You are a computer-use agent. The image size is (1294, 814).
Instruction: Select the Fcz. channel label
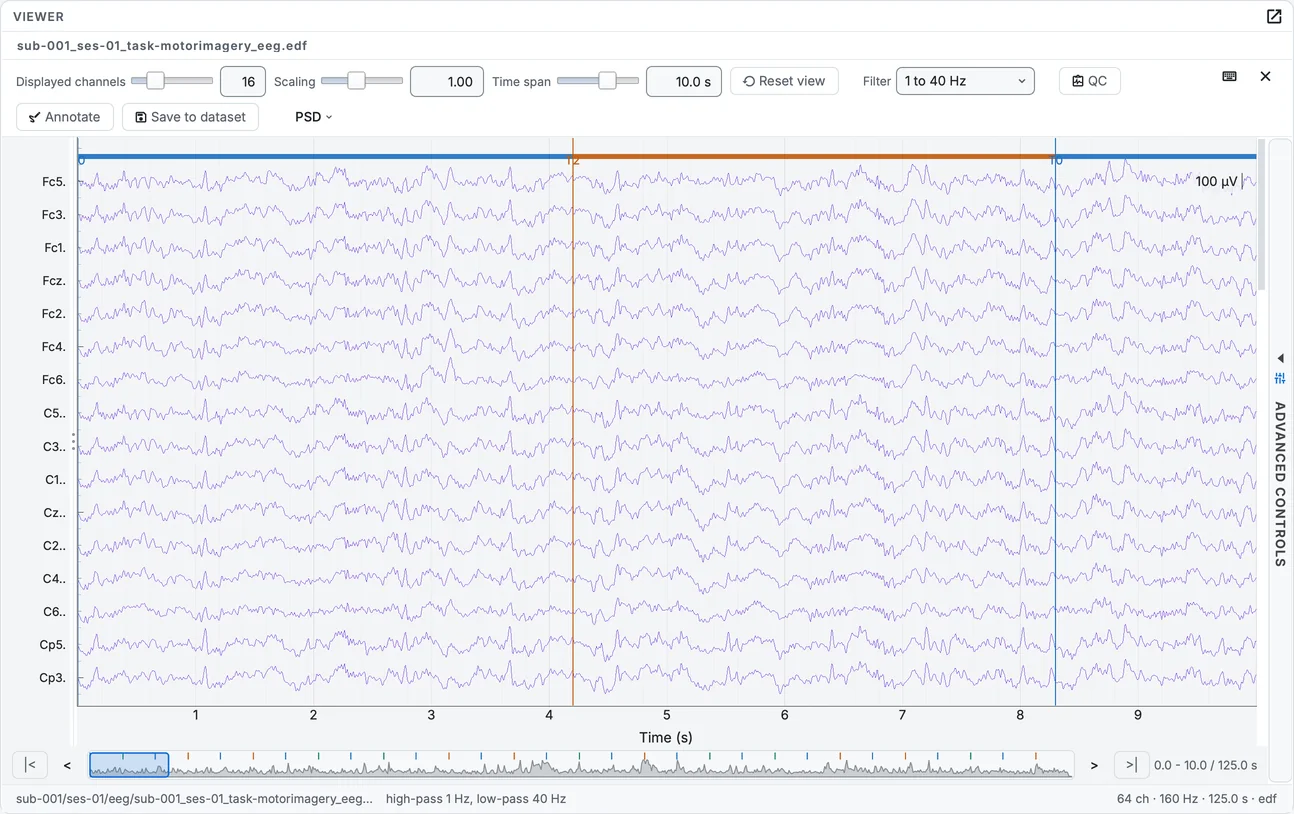[54, 281]
